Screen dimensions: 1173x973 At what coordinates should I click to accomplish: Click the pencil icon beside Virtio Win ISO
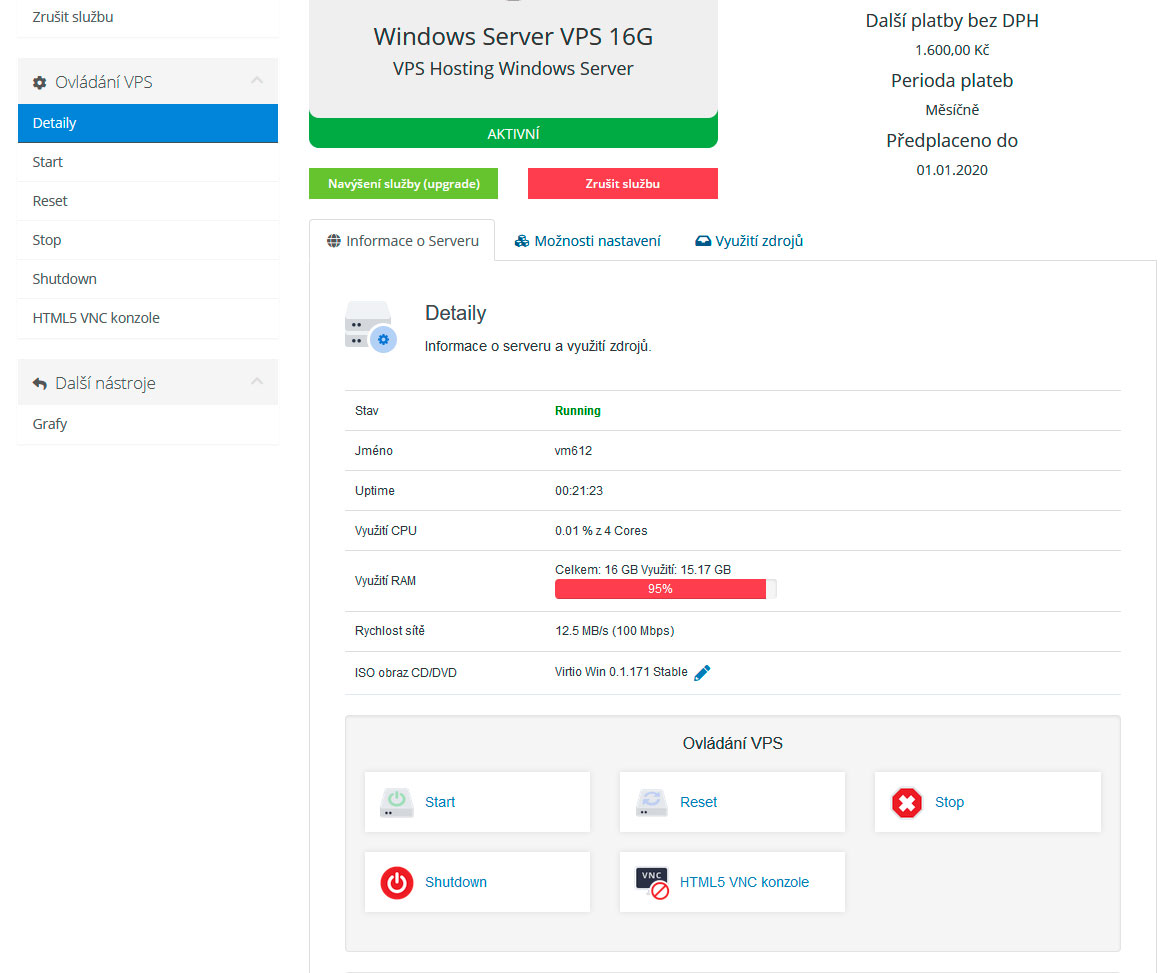[x=701, y=672]
